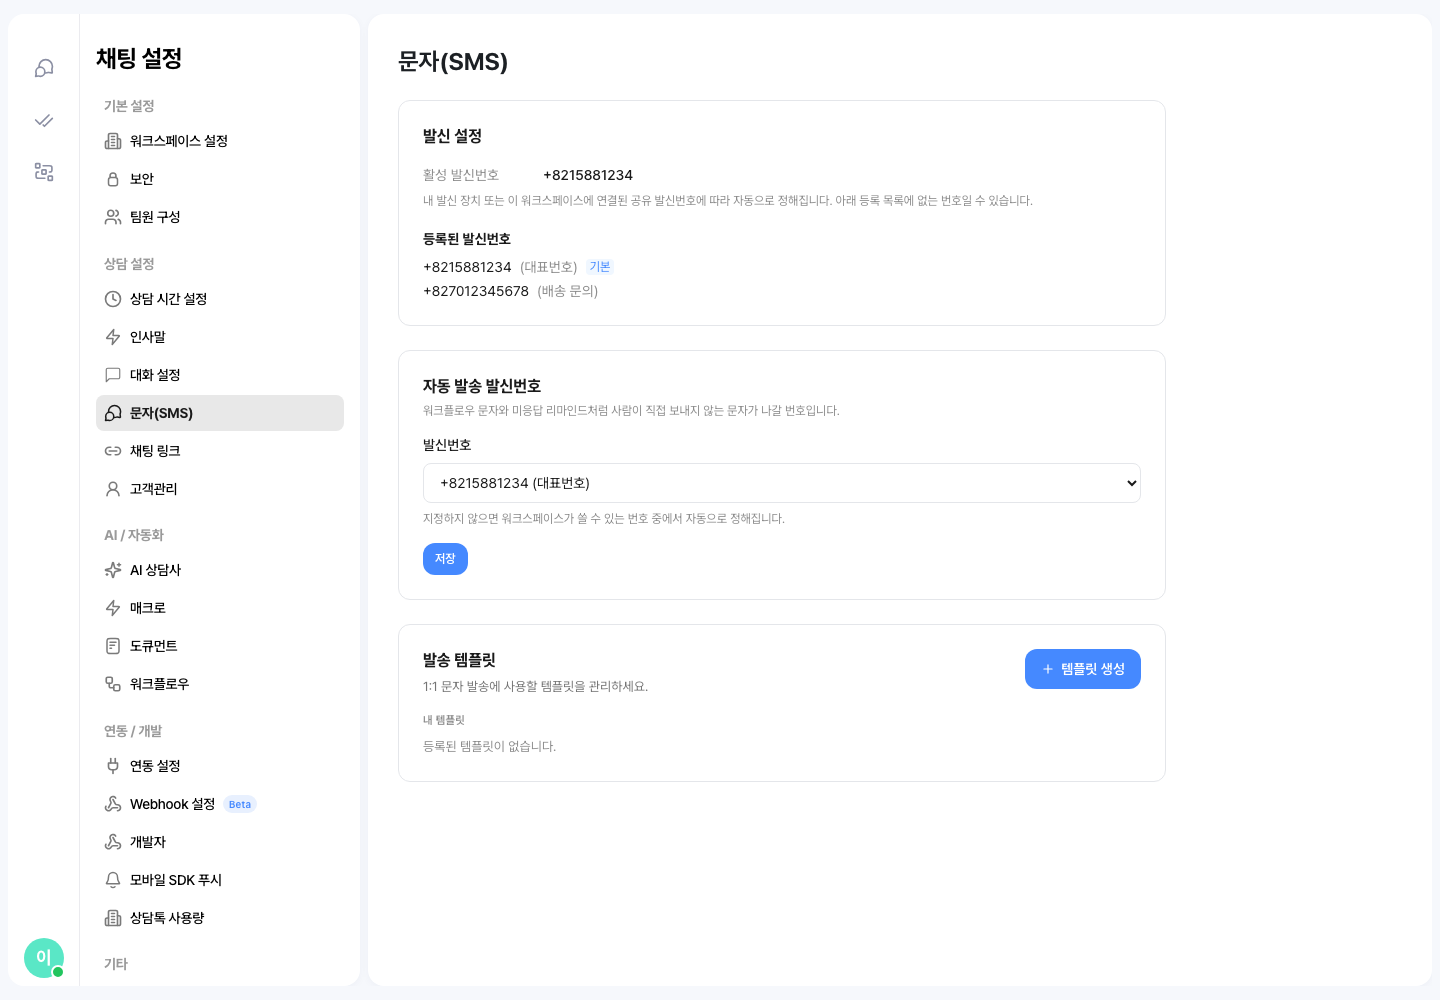
Task: Click the green user avatar '이'
Action: coord(44,958)
